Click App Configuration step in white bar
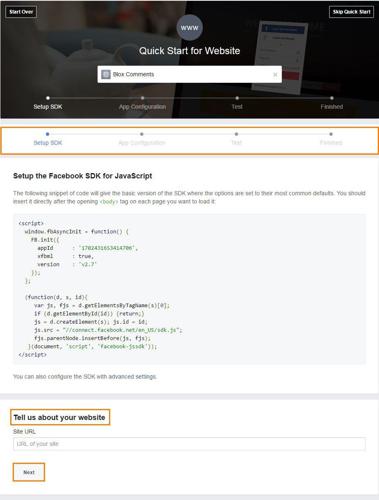 (x=142, y=143)
